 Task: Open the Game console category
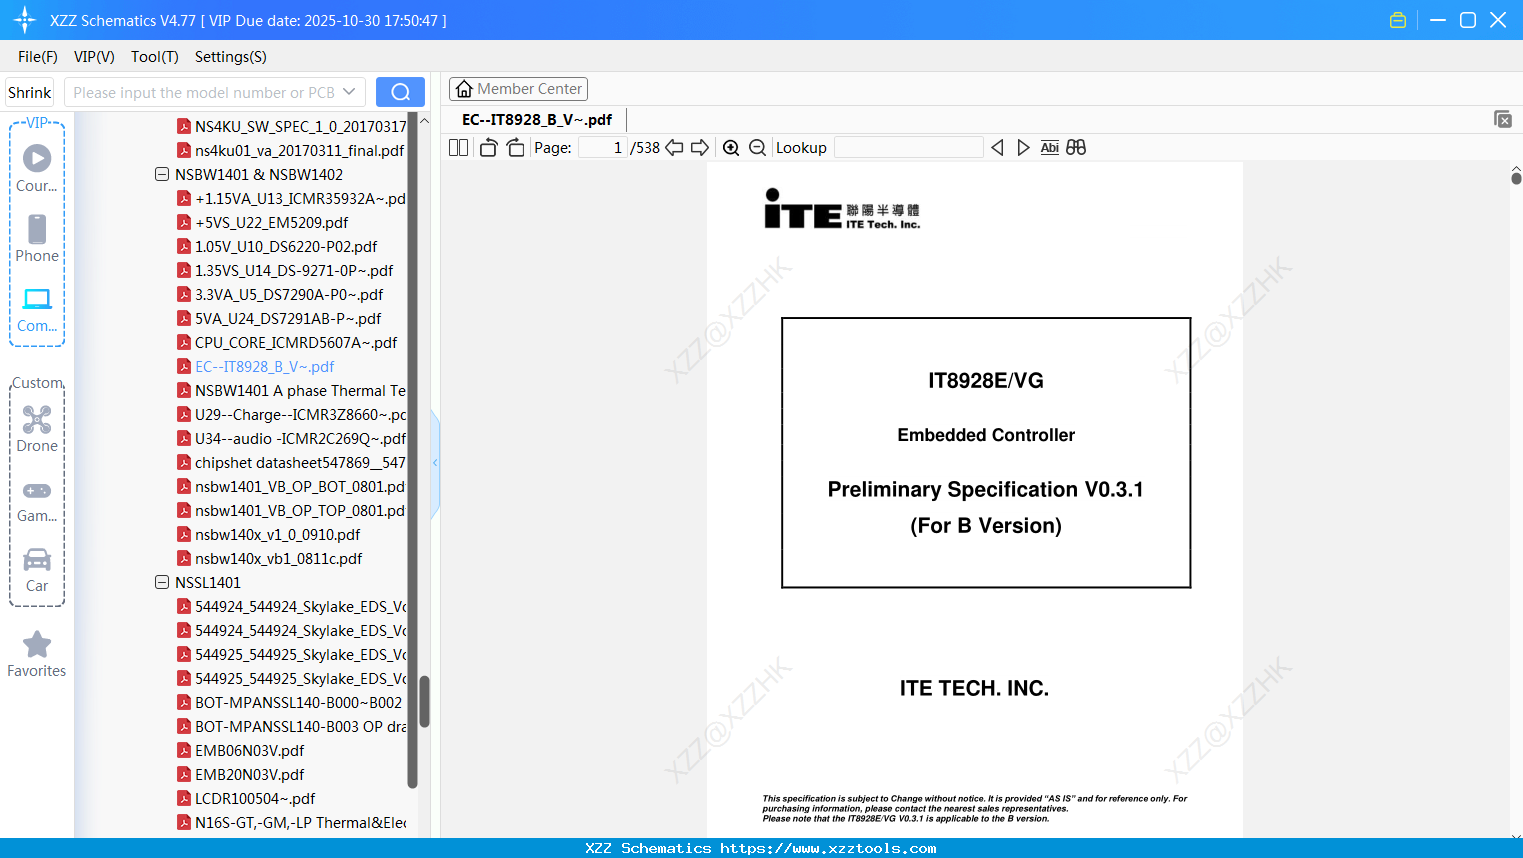37,500
